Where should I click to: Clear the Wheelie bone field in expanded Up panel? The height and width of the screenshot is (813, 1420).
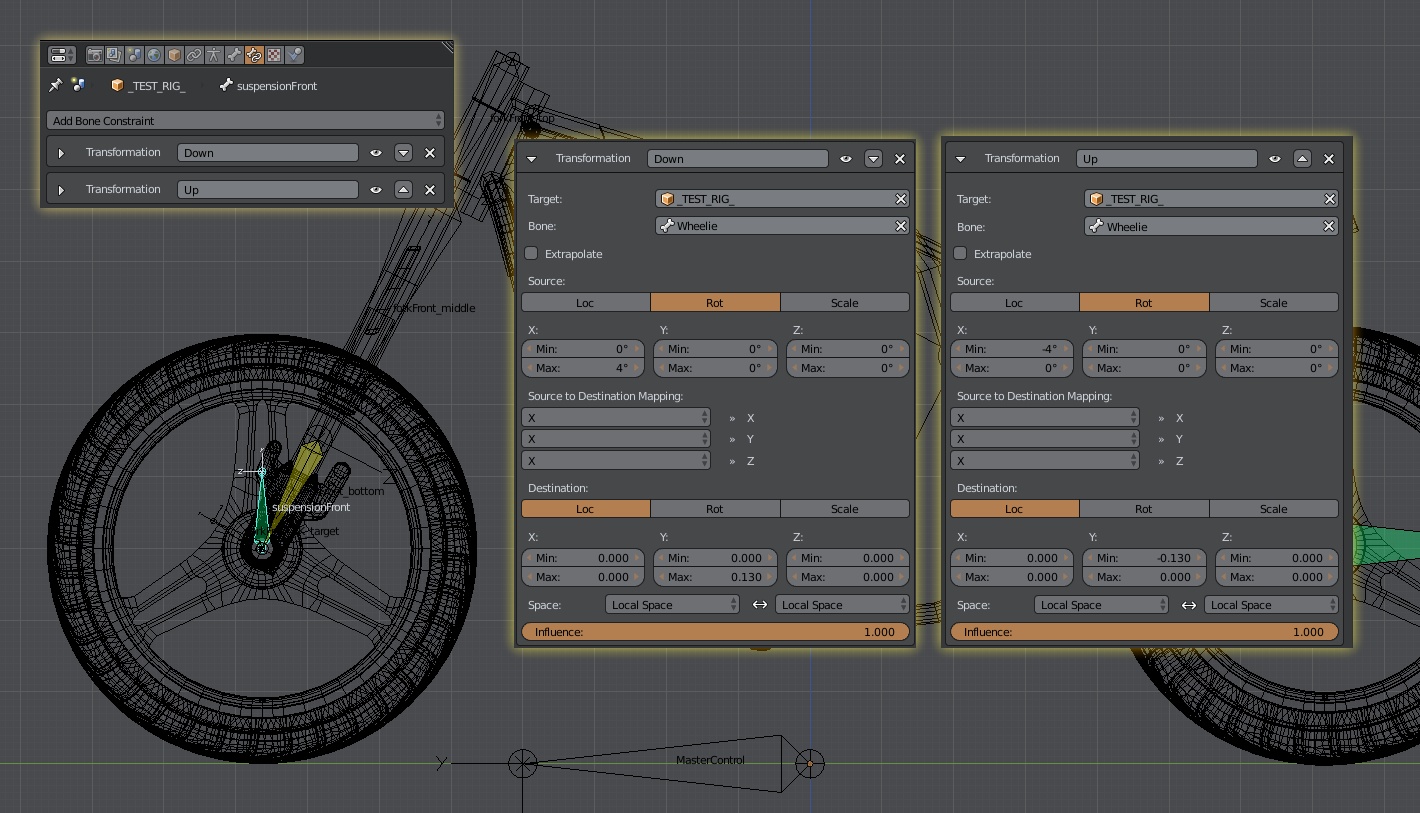[x=1330, y=227]
